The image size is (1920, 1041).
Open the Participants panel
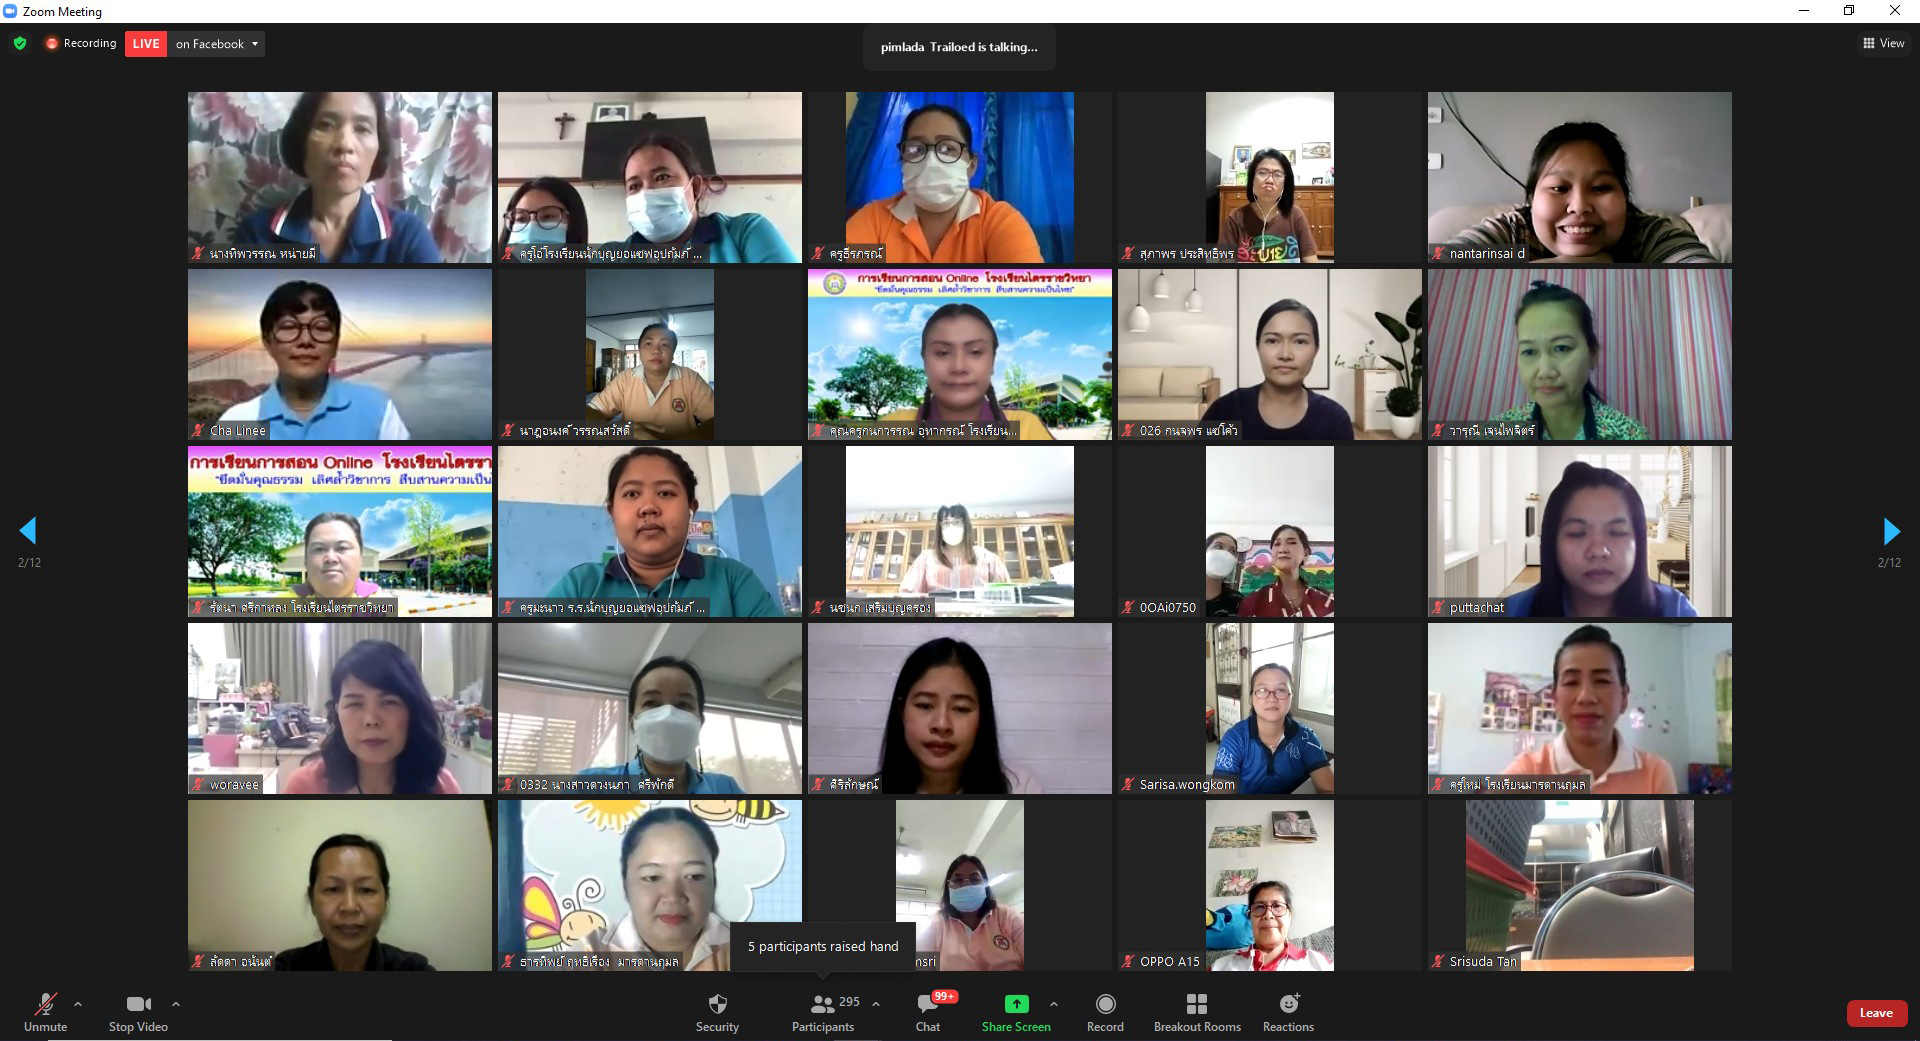point(825,1012)
